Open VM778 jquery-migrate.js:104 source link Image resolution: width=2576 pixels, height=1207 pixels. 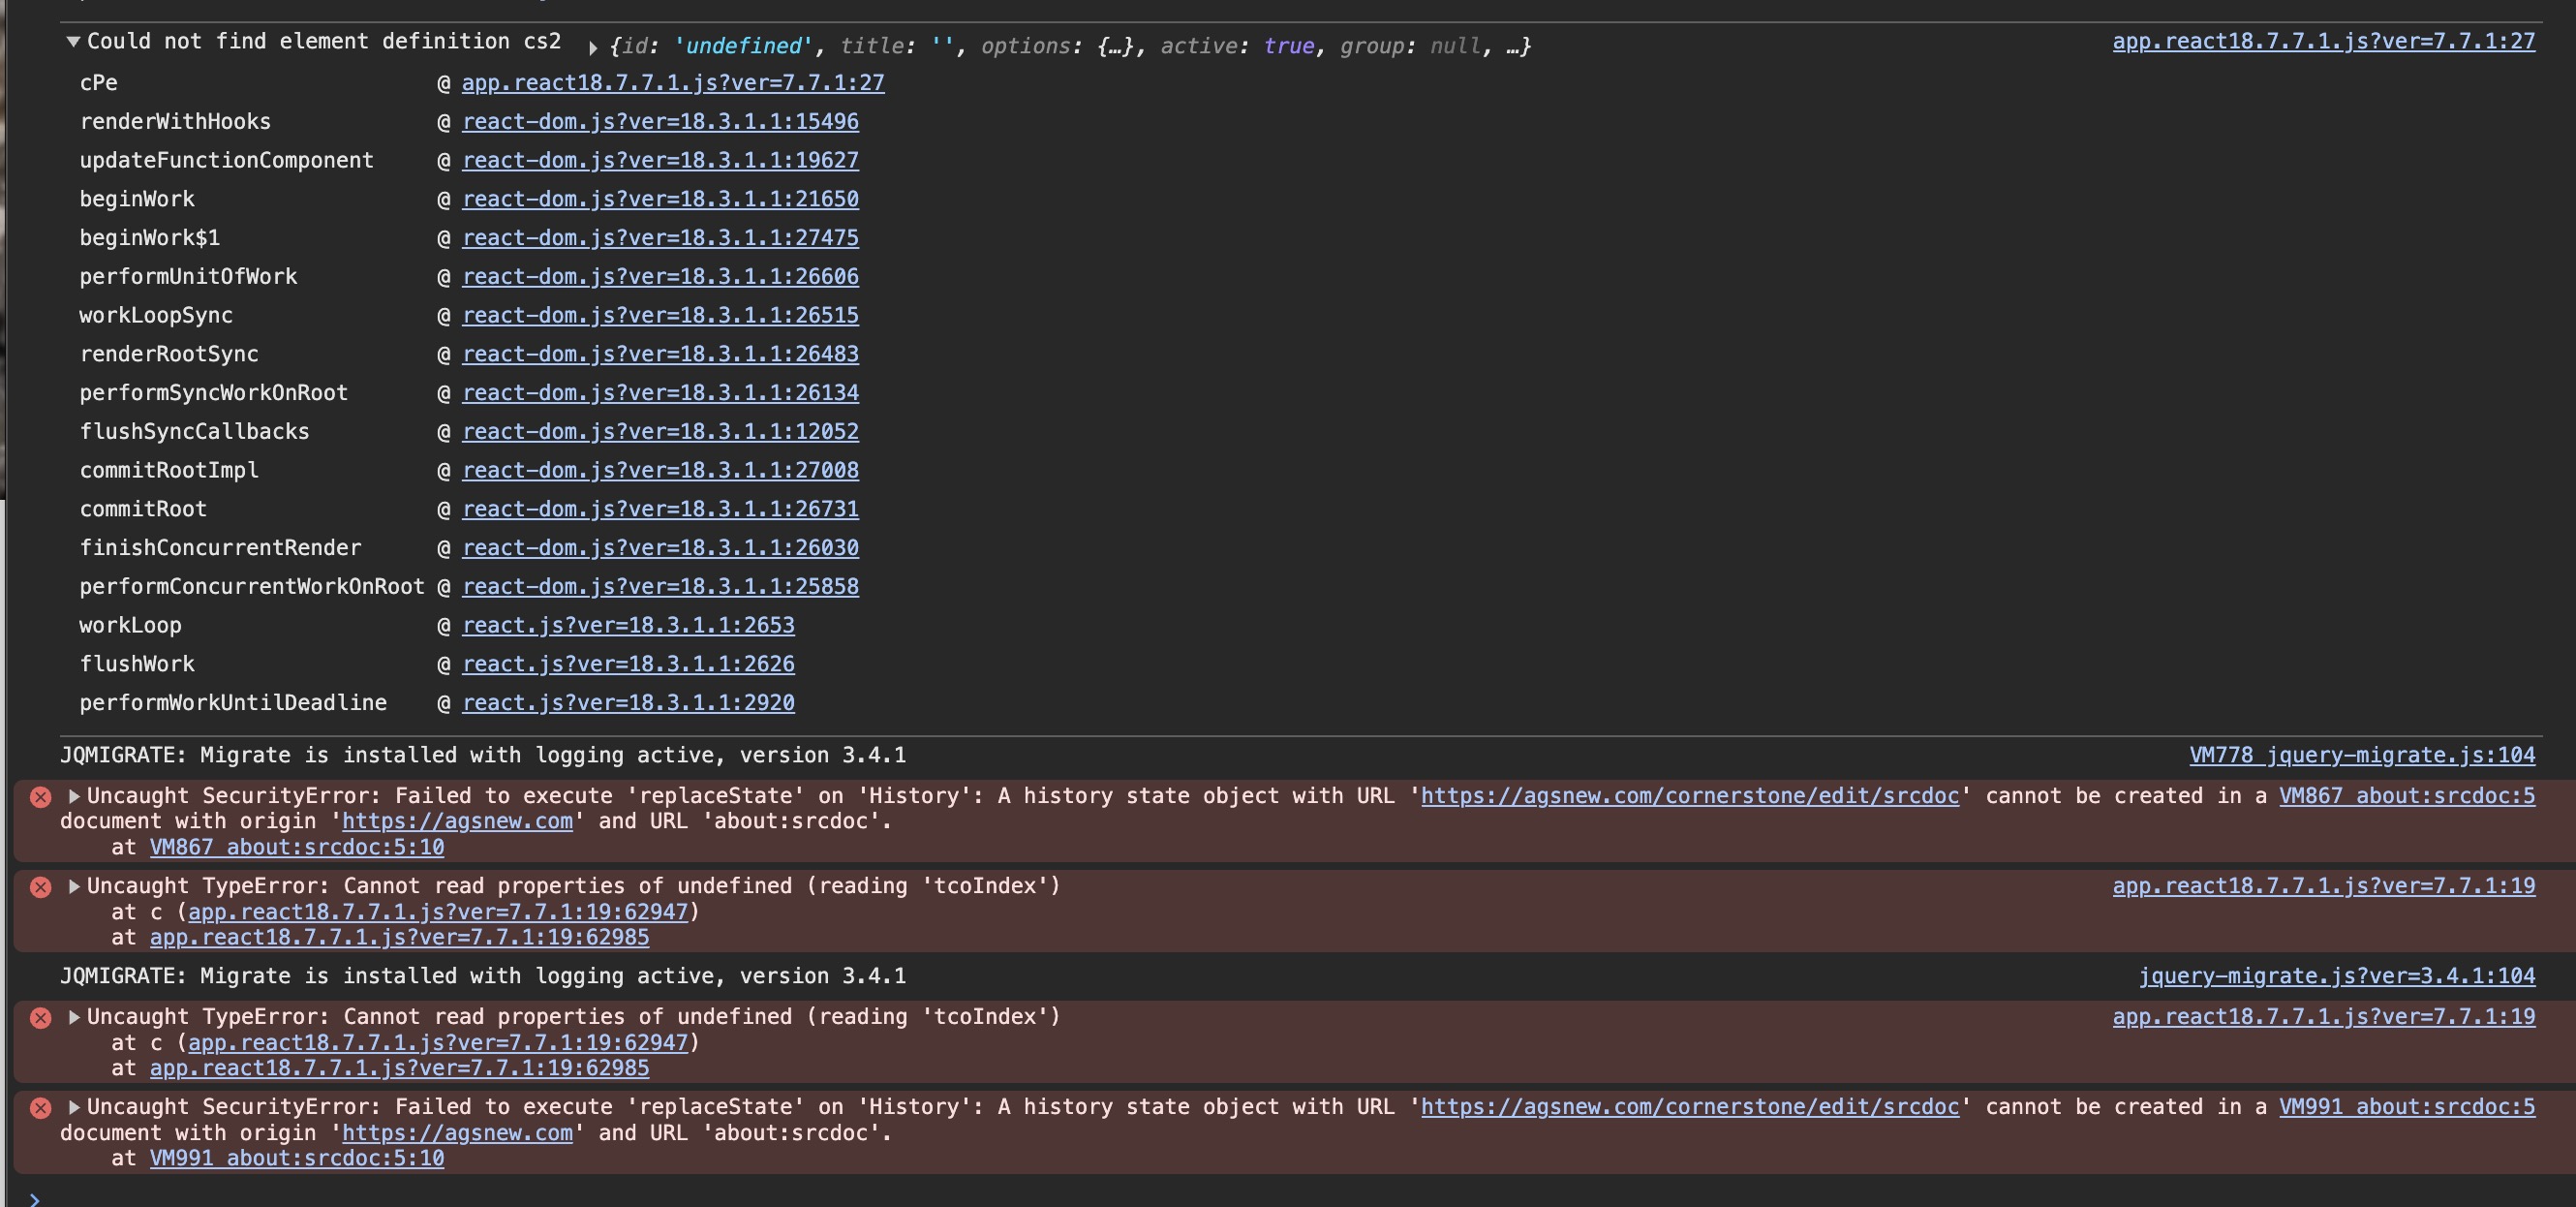pyautogui.click(x=2361, y=755)
